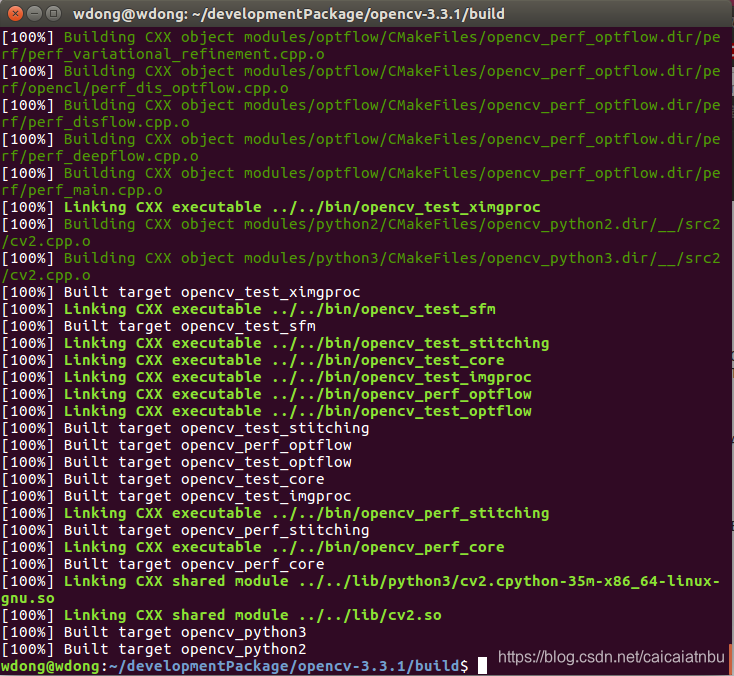Click 'Linking CXX executable ../../bin/opencv_test_ximgproc' line

(271, 207)
